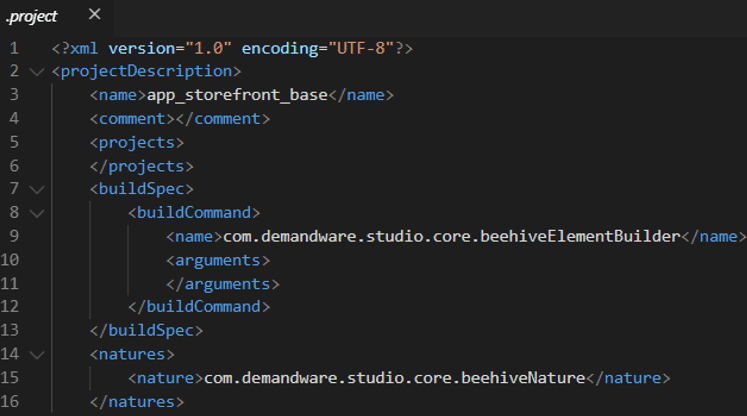Image resolution: width=747 pixels, height=416 pixels.
Task: Collapse the buildCommand element on line 8
Action: (x=37, y=213)
